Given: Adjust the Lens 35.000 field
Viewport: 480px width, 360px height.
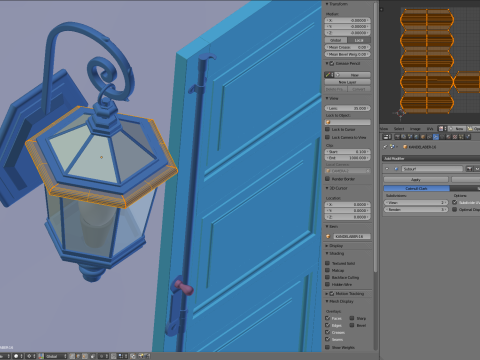Looking at the screenshot, I should pos(348,108).
